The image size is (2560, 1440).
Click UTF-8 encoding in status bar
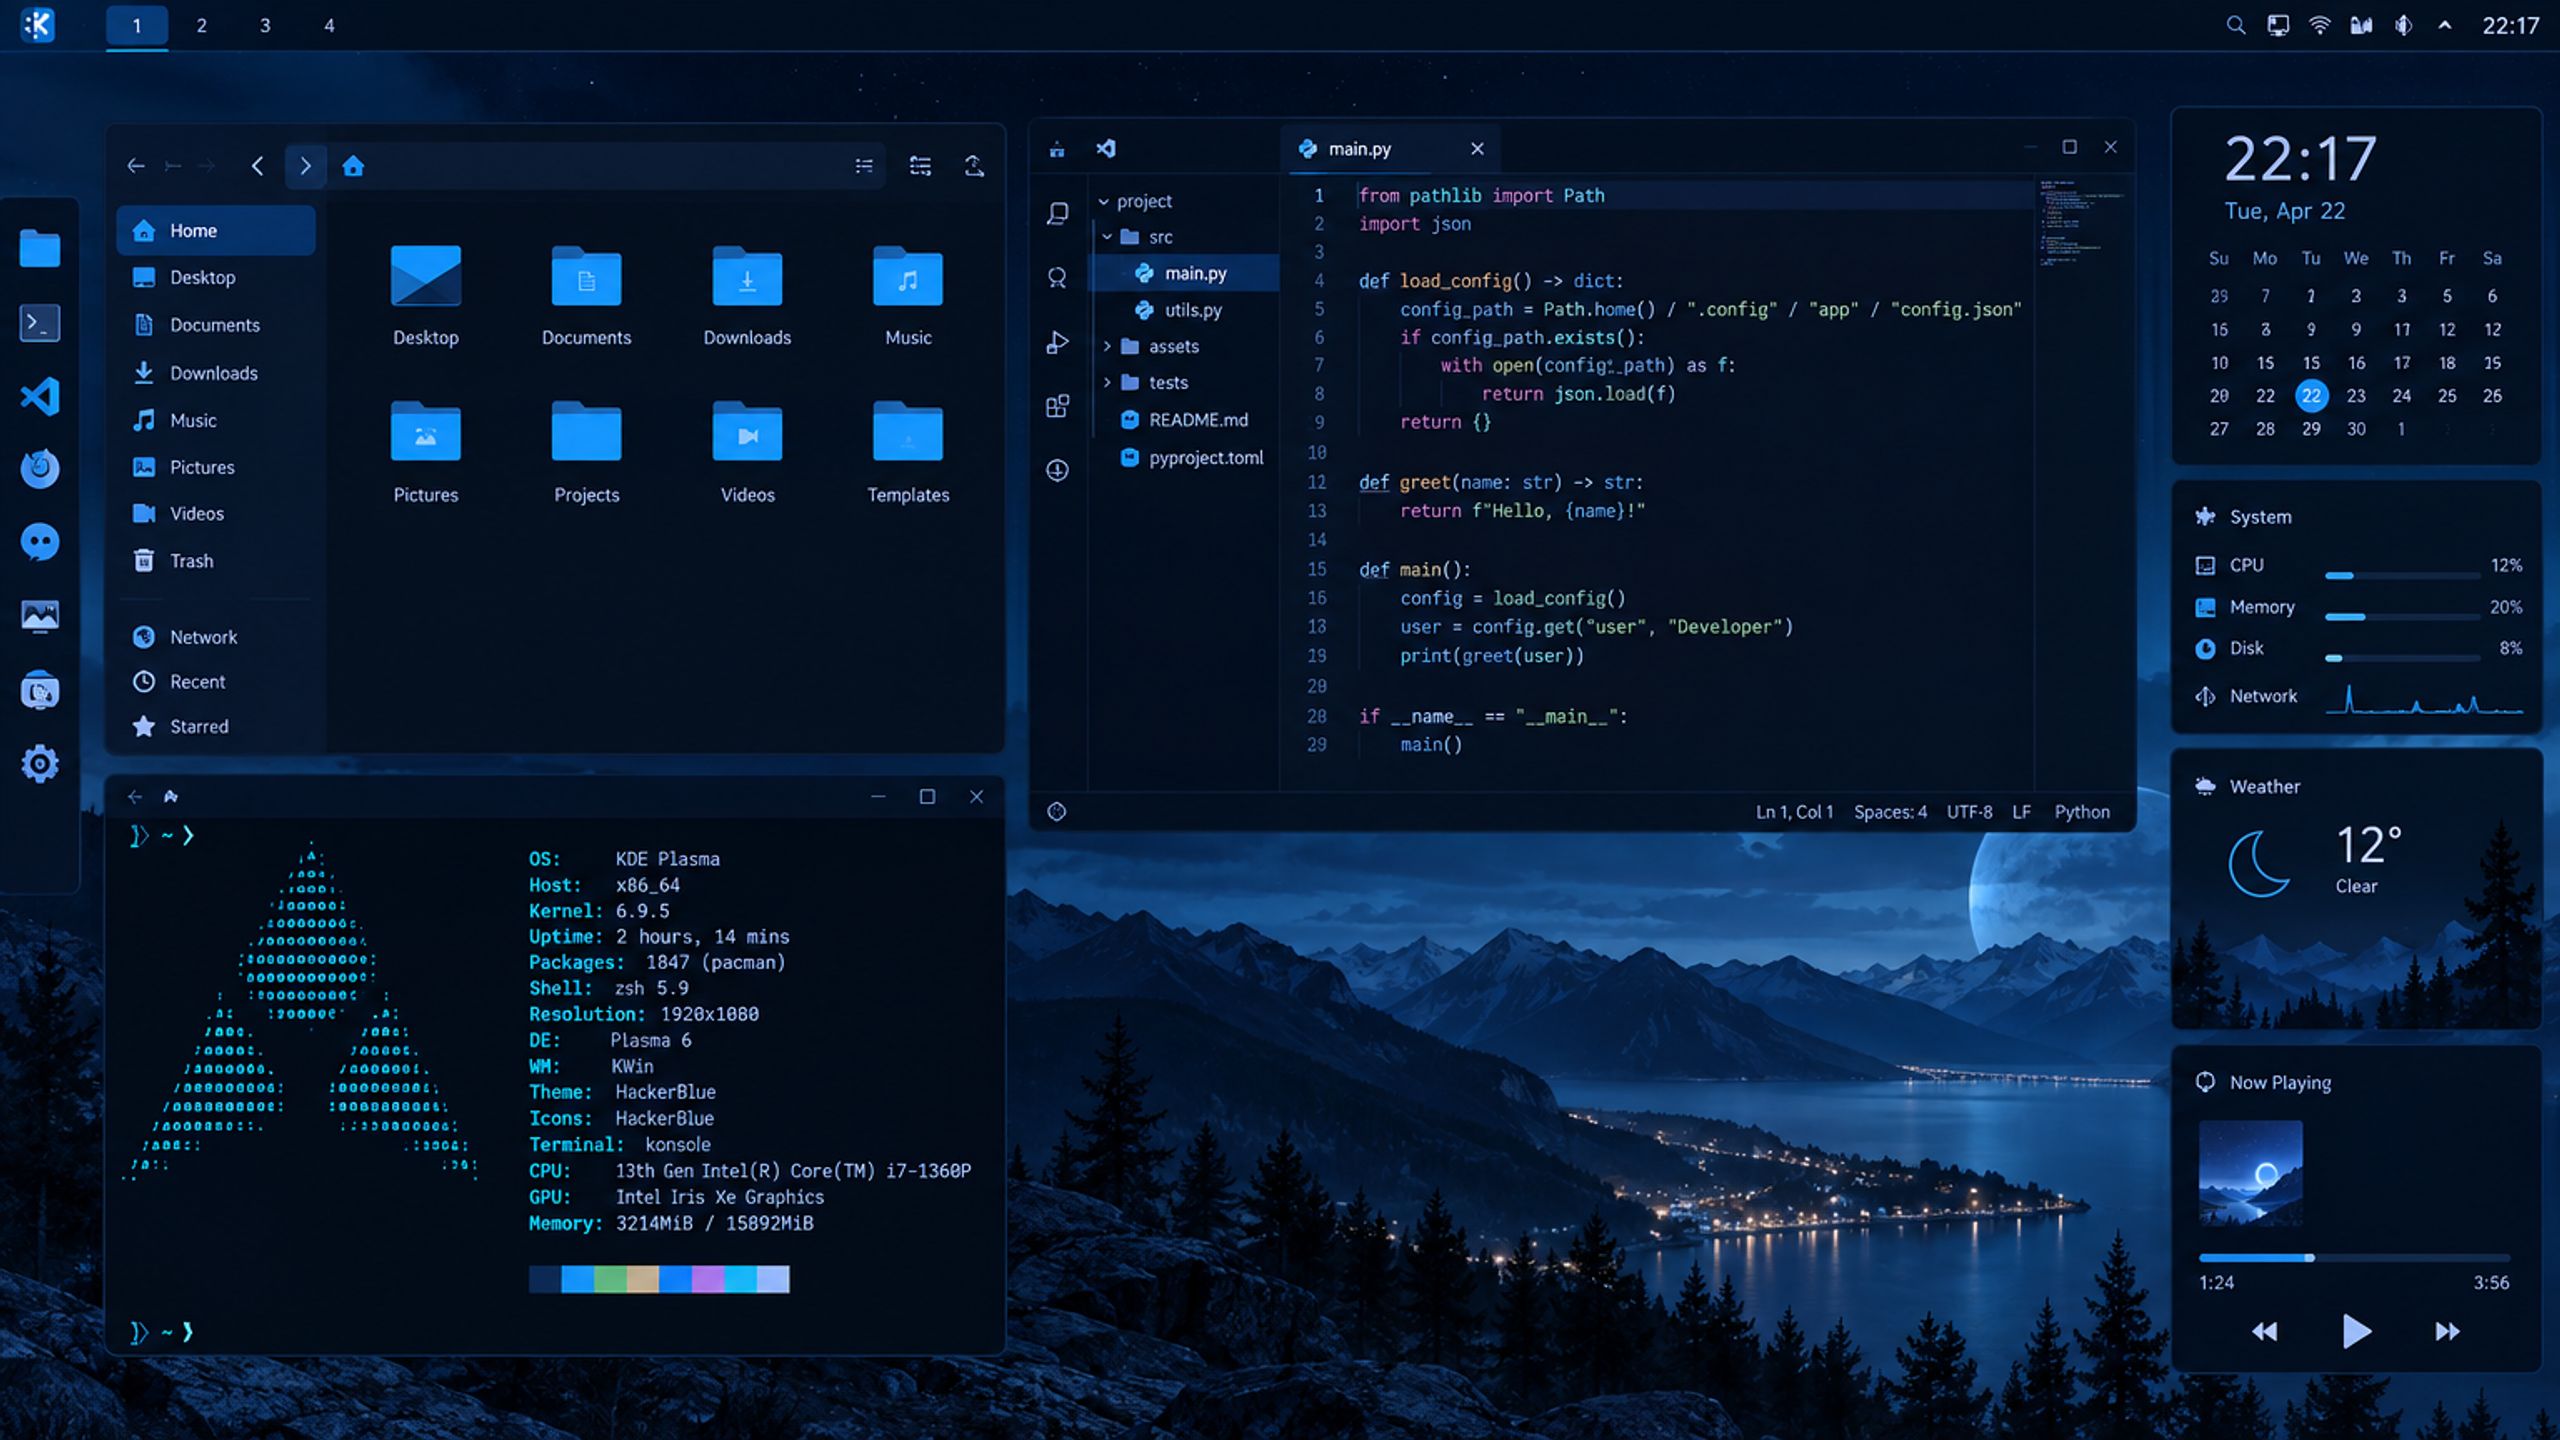1969,812
